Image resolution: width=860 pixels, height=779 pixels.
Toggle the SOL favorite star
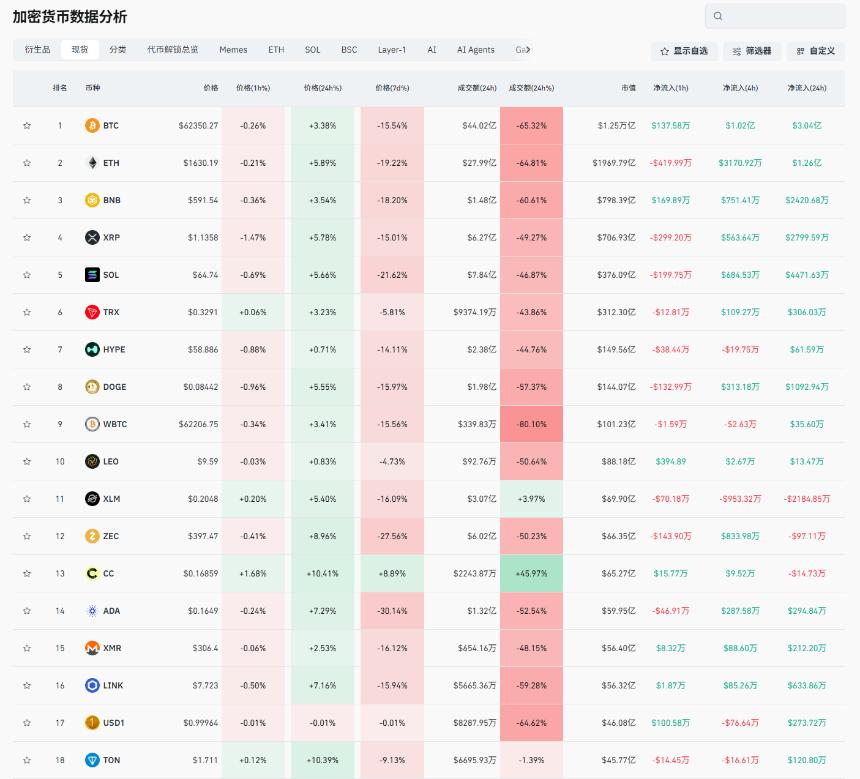[27, 275]
